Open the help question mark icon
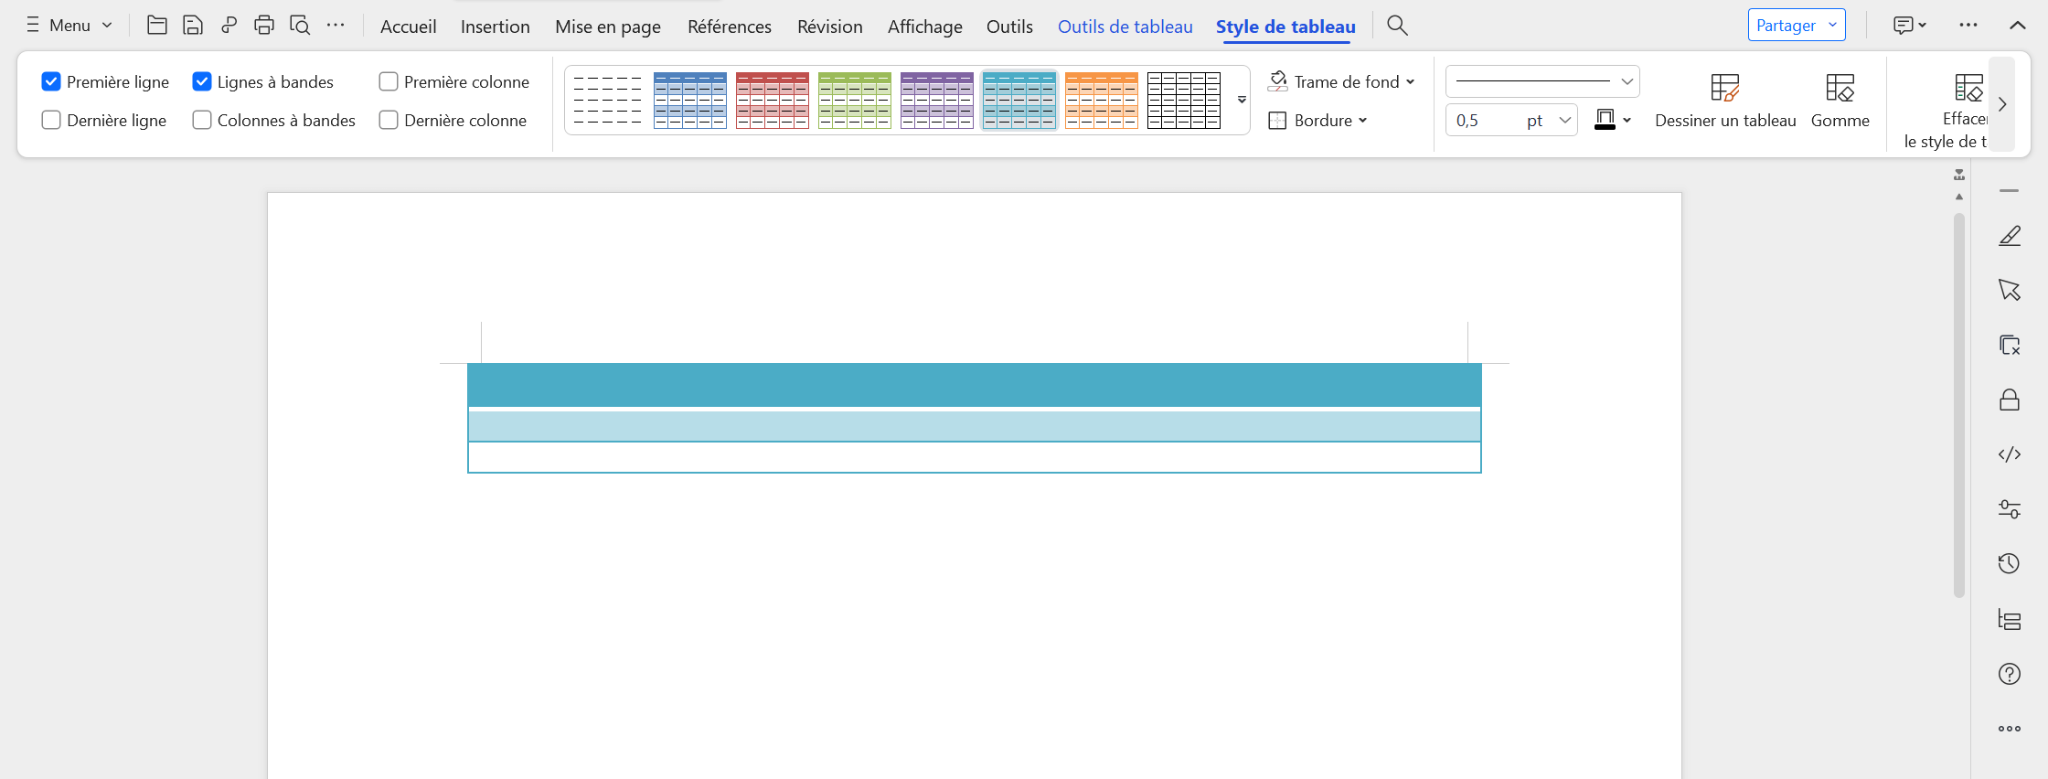Screen dimensions: 2048x779 click(2010, 674)
